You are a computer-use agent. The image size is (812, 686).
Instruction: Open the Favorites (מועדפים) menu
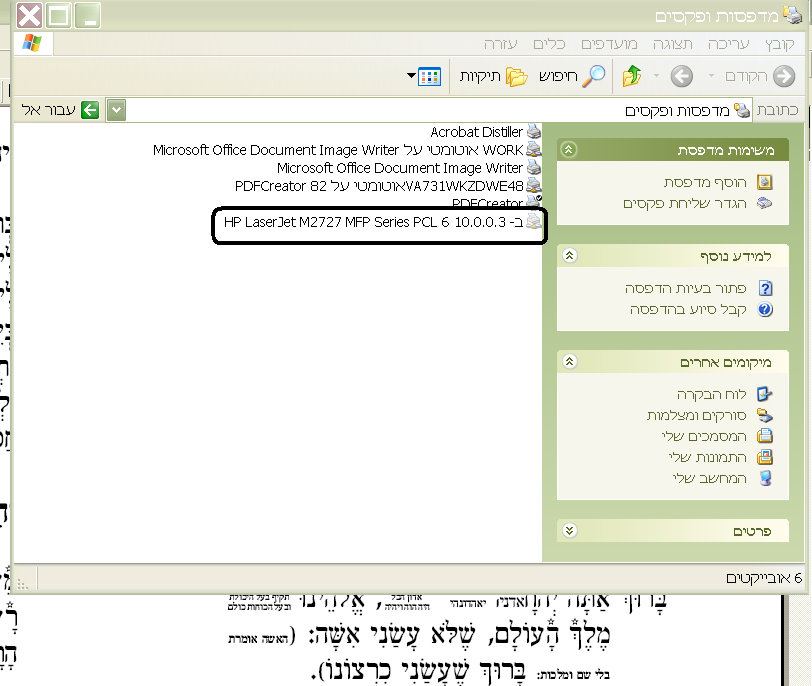pos(609,45)
